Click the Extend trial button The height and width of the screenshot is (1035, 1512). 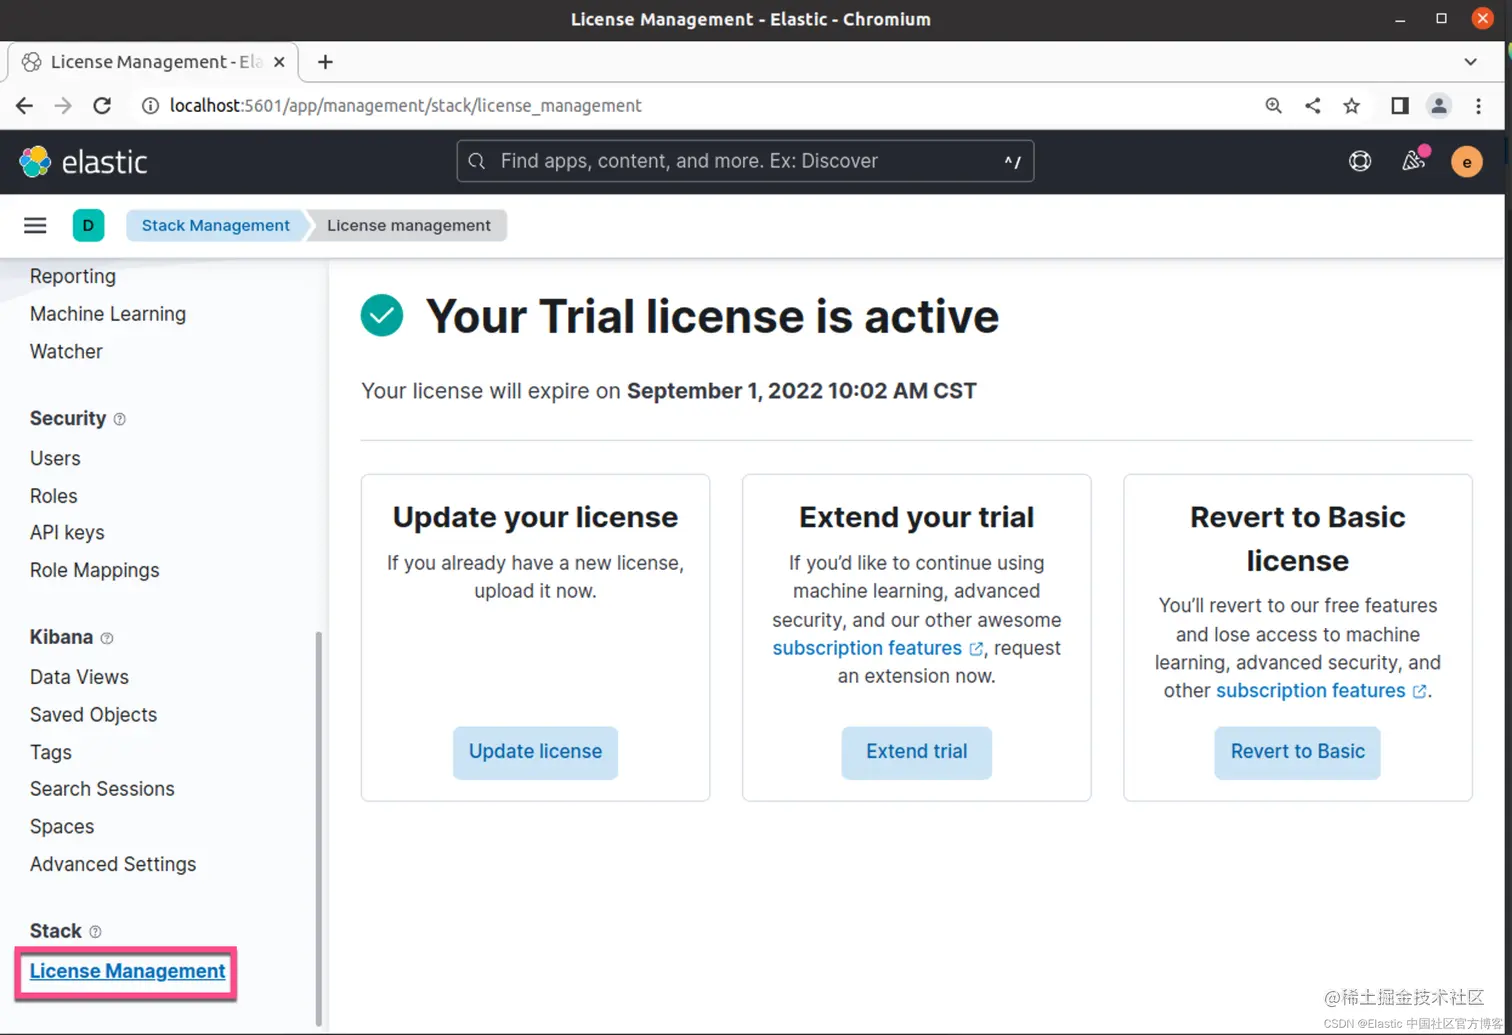[x=915, y=751]
